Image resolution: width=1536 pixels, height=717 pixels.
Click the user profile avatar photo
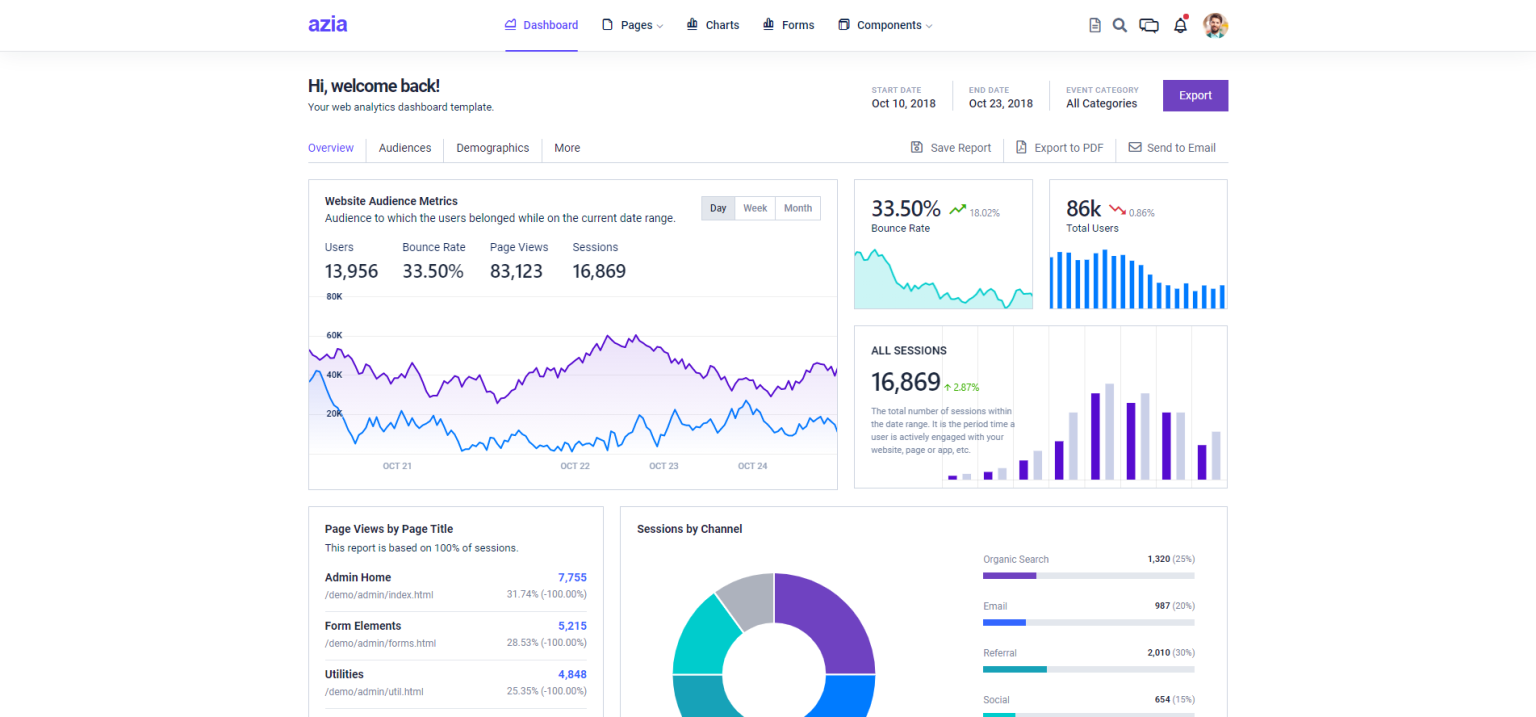point(1216,25)
